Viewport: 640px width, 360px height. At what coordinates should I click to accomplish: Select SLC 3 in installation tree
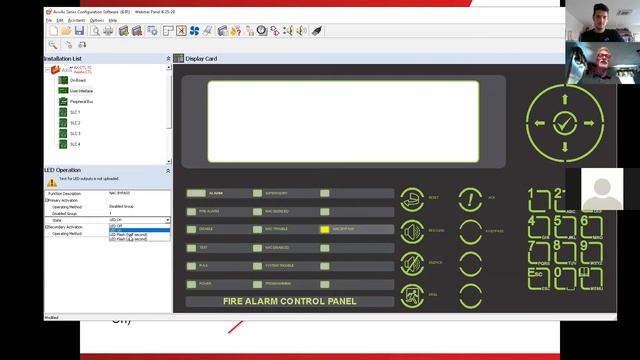click(75, 133)
